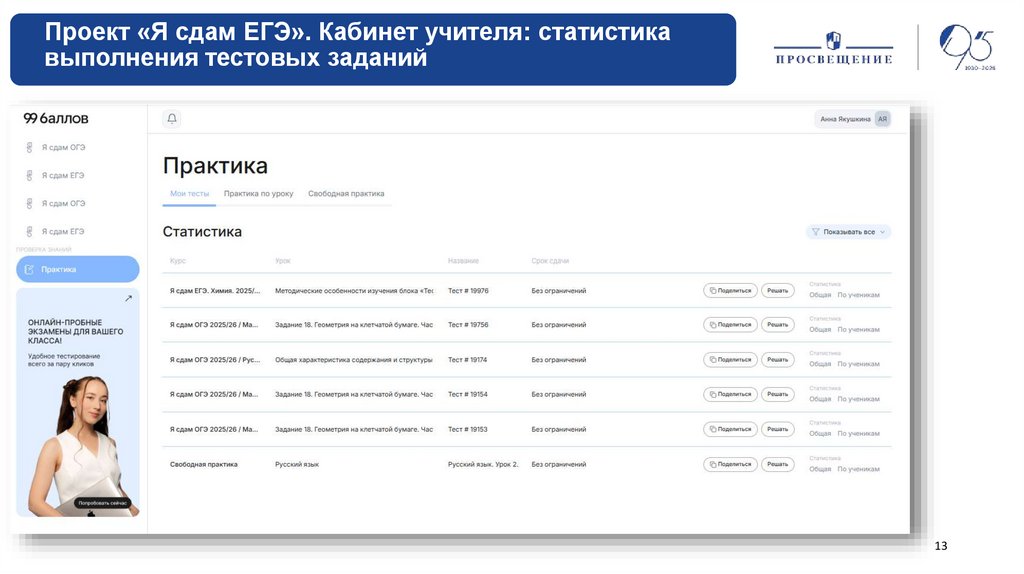This screenshot has height=574, width=1024.
Task: Click the Русский язык. Урок 2. cell
Action: pos(483,464)
